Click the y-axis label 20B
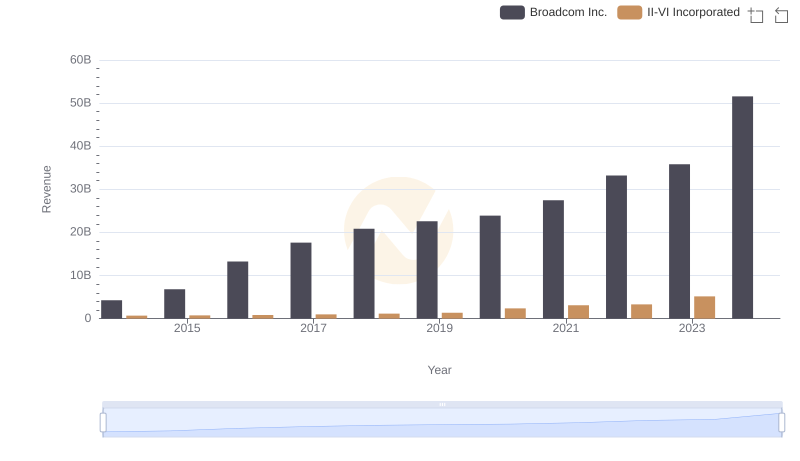 click(x=81, y=232)
